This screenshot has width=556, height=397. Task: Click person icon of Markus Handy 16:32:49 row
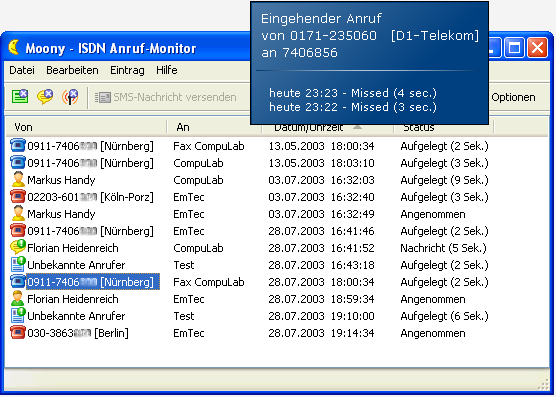coord(18,214)
